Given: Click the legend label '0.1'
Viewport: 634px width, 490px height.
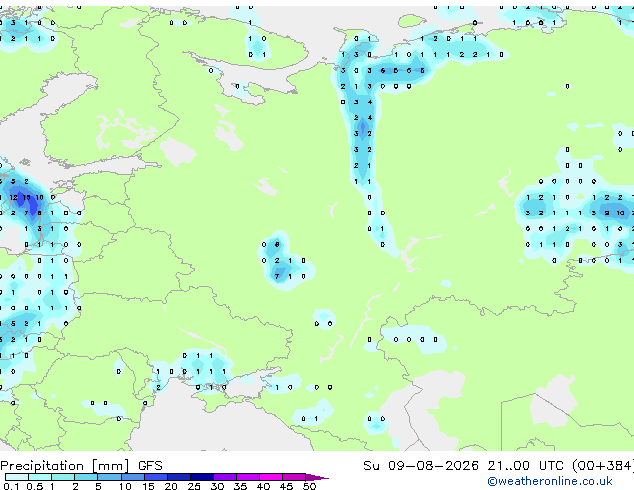Looking at the screenshot, I should [11, 486].
